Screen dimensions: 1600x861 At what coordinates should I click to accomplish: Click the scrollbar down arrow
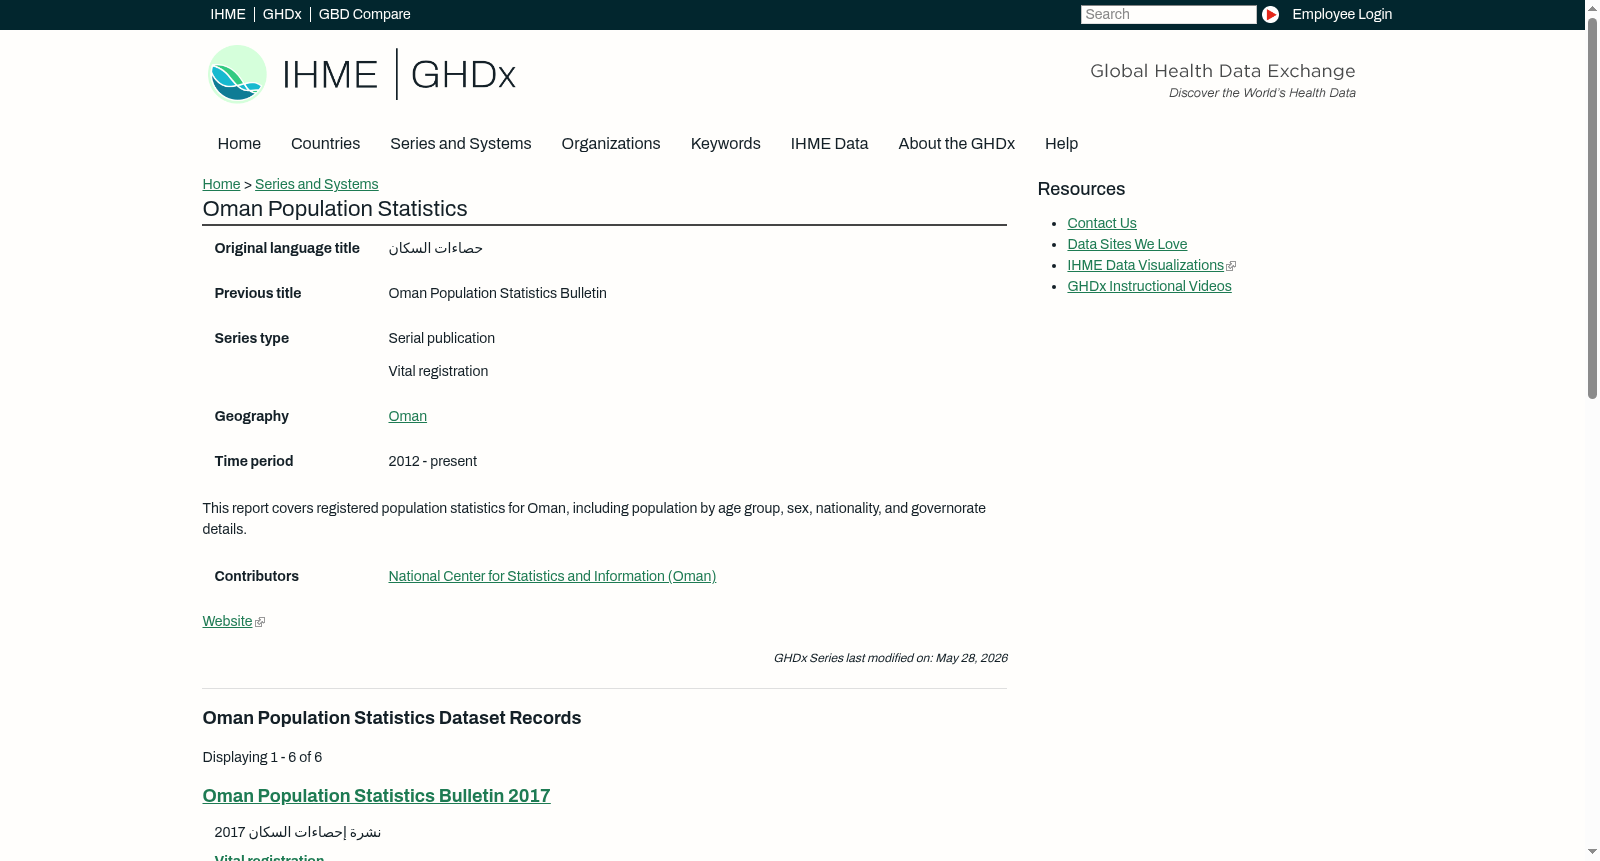pos(1592,853)
